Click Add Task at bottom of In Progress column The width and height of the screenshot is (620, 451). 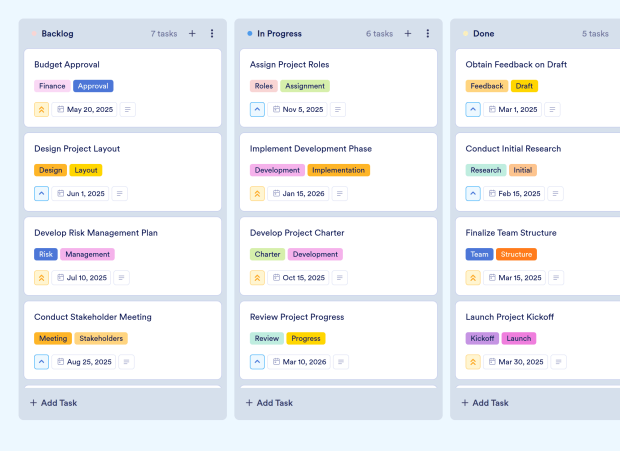click(269, 403)
